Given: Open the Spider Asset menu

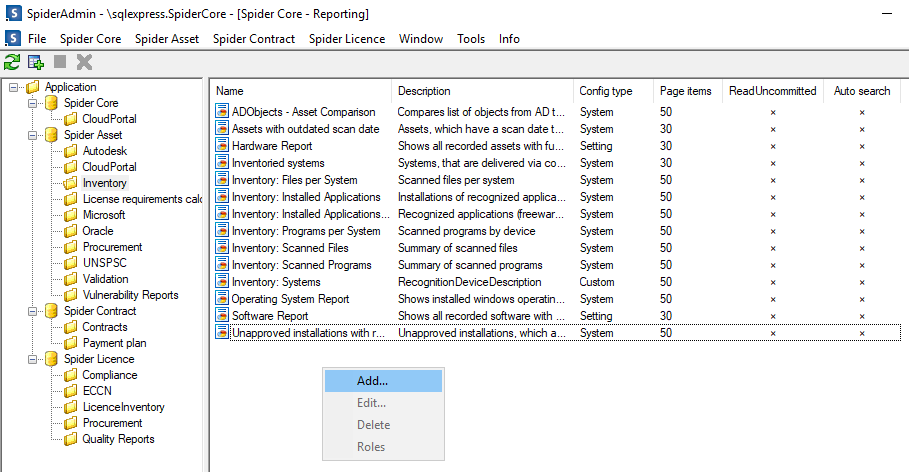Looking at the screenshot, I should [x=167, y=39].
